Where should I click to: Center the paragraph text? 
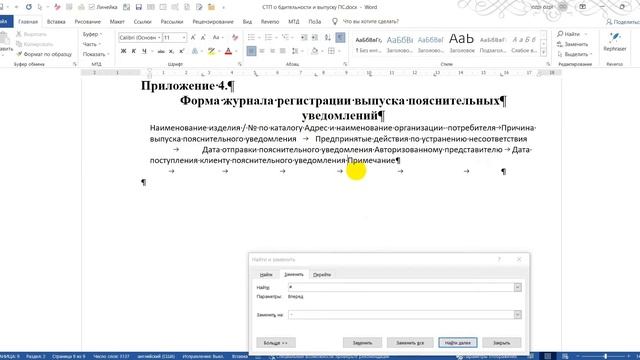262,51
